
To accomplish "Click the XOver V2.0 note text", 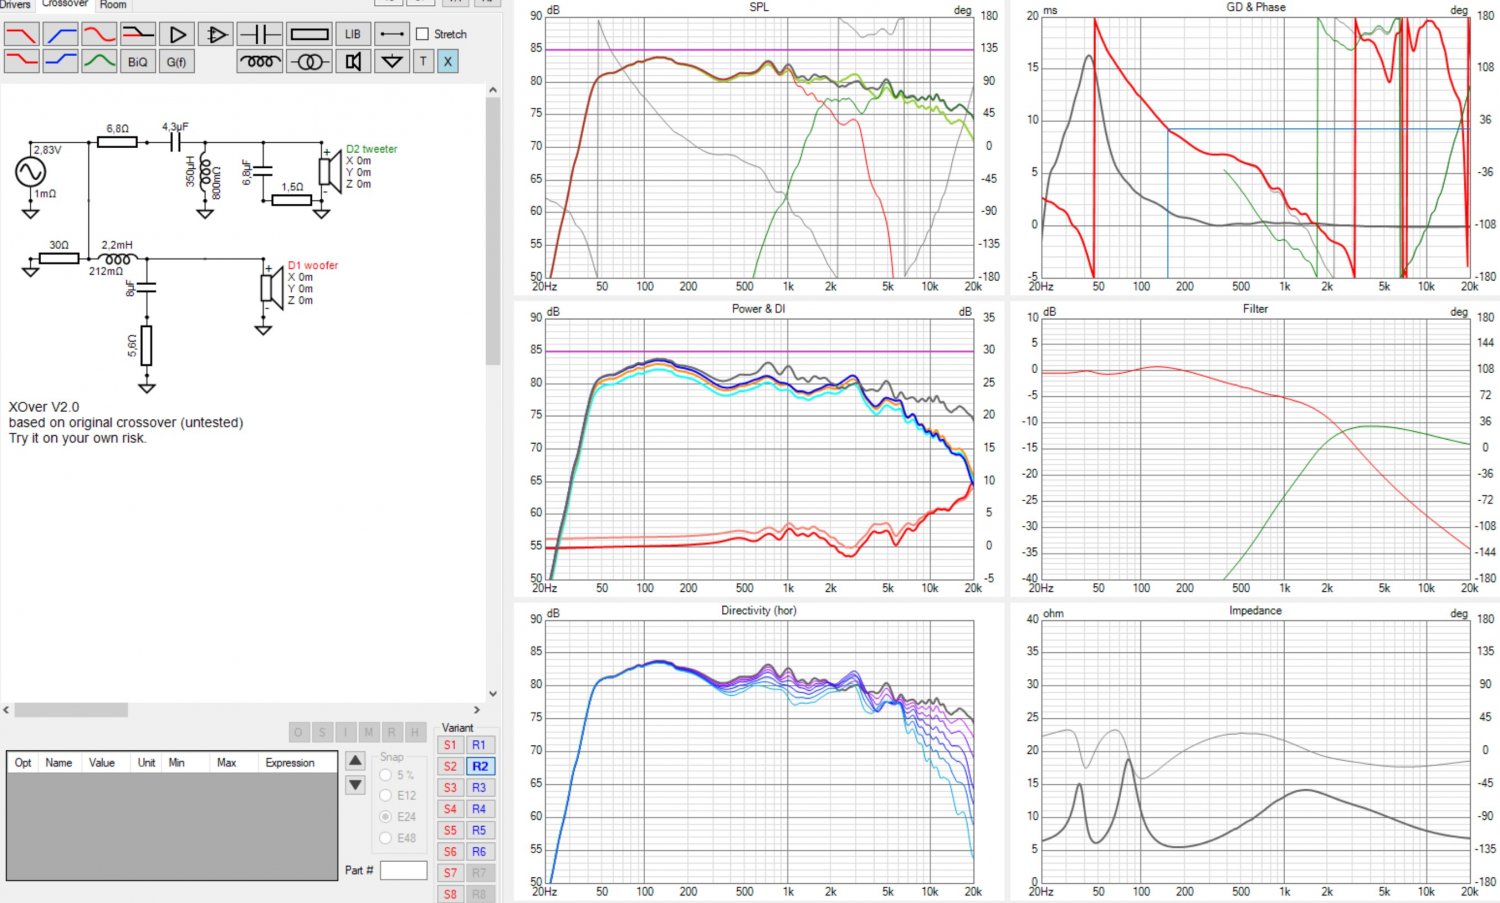I will (x=44, y=407).
